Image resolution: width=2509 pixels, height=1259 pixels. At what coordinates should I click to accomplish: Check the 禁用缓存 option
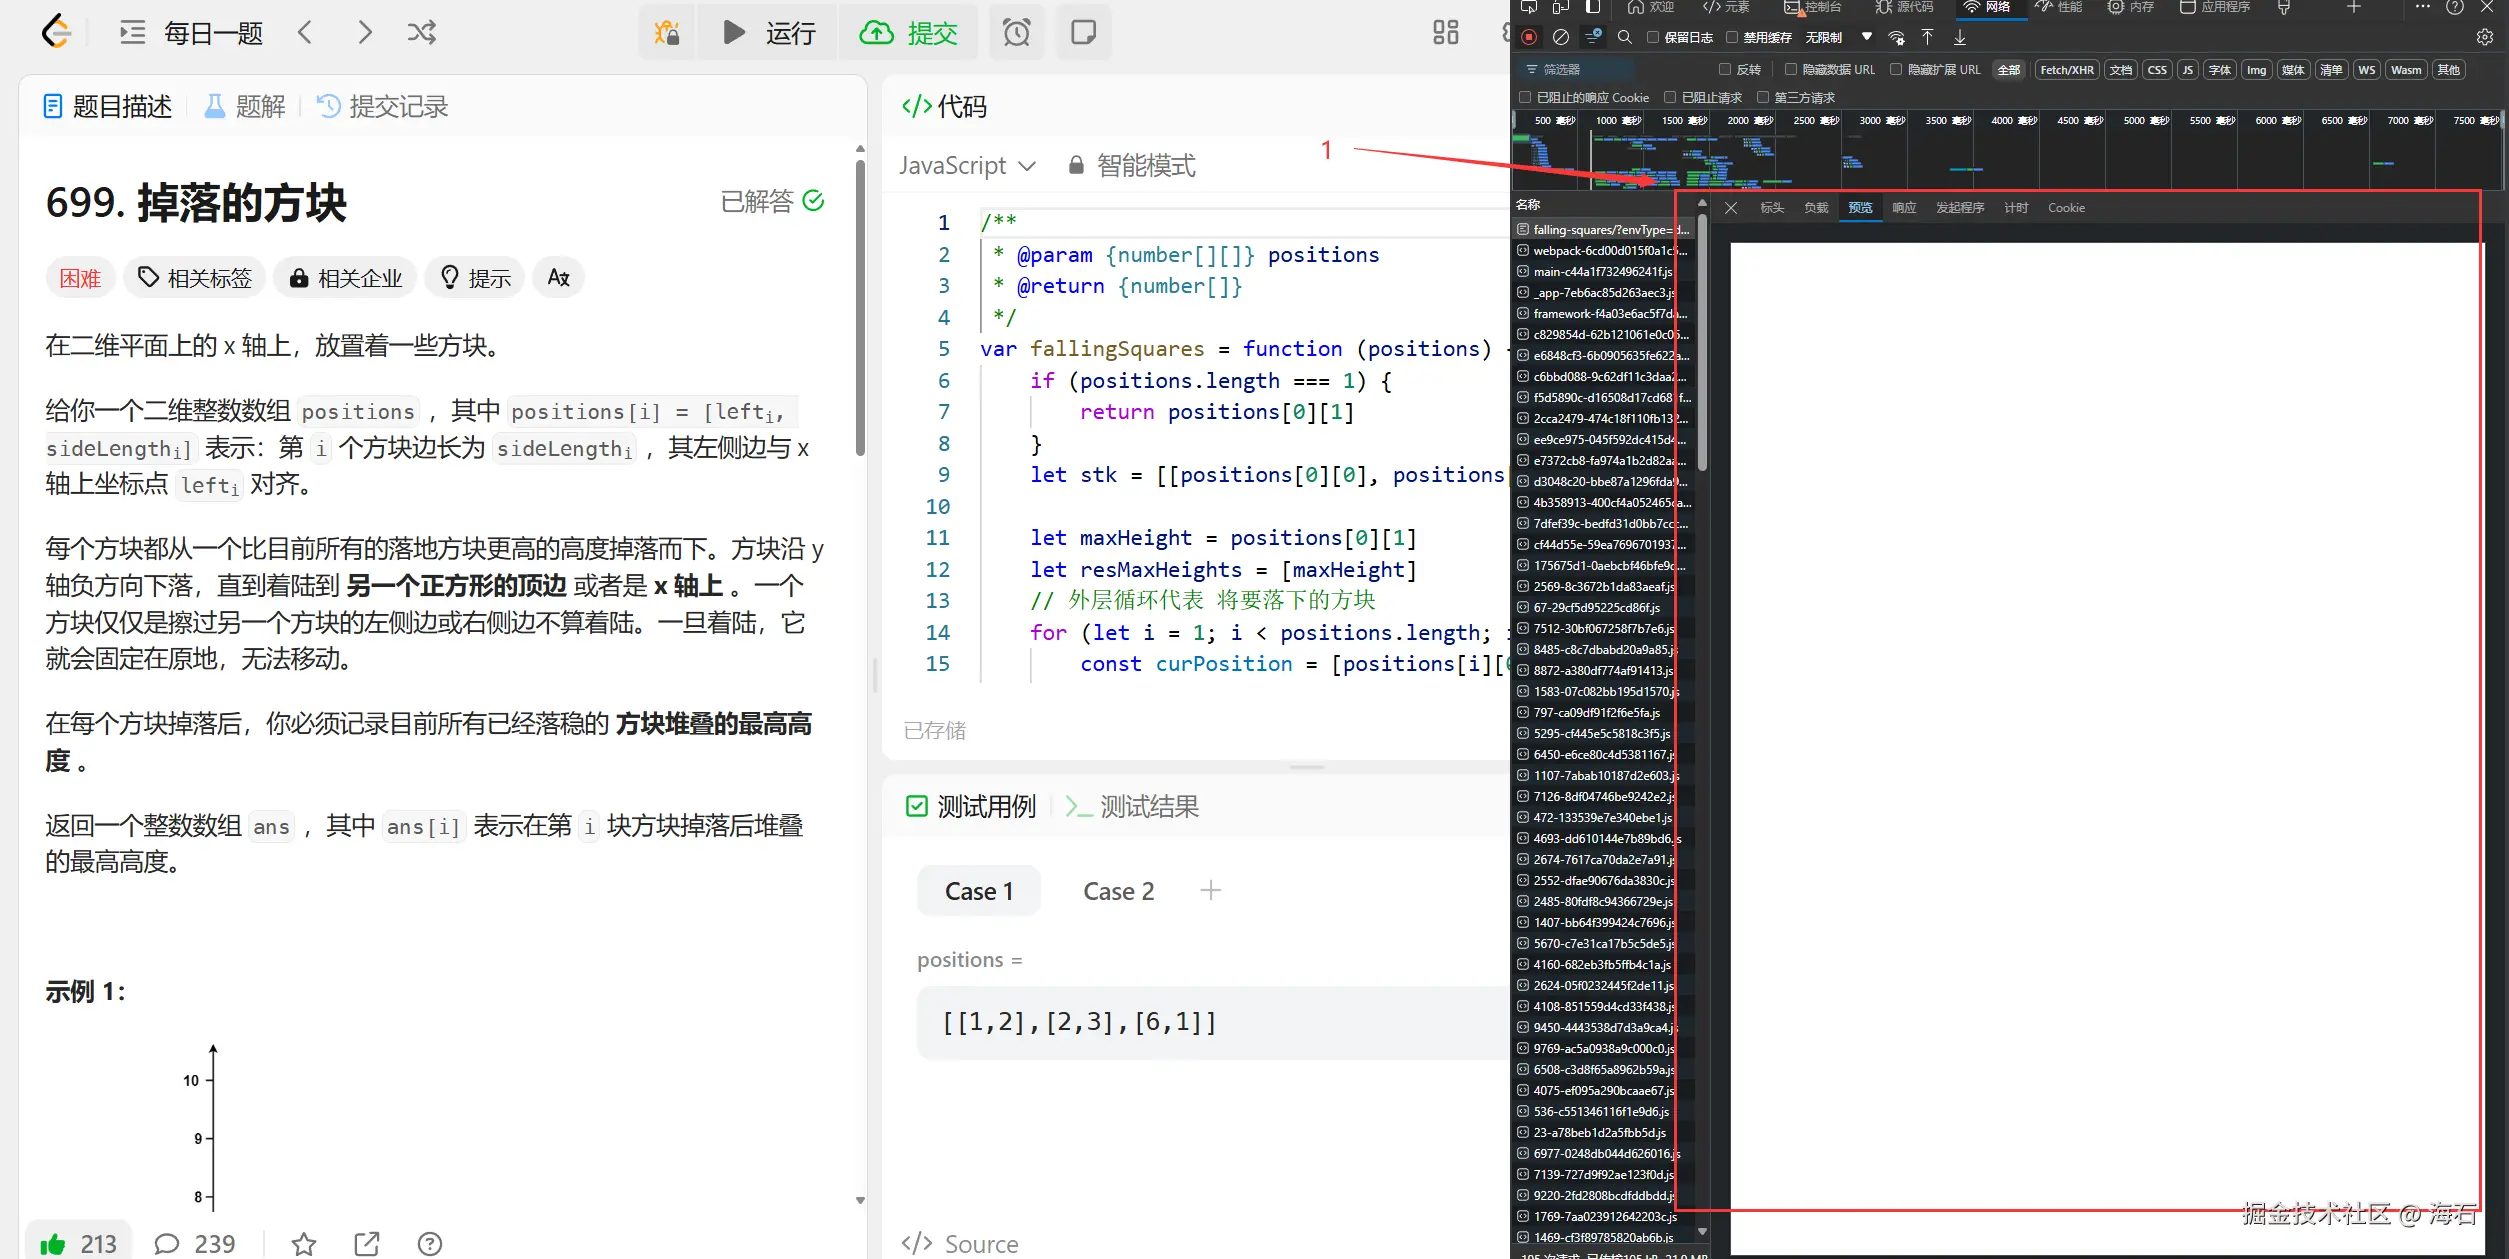point(1732,38)
